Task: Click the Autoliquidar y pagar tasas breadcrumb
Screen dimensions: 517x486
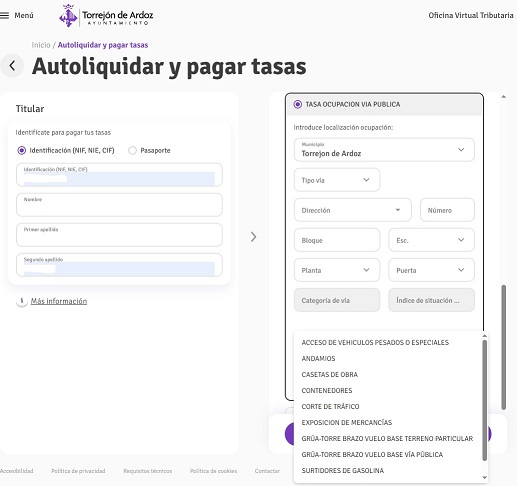Action: coord(103,45)
